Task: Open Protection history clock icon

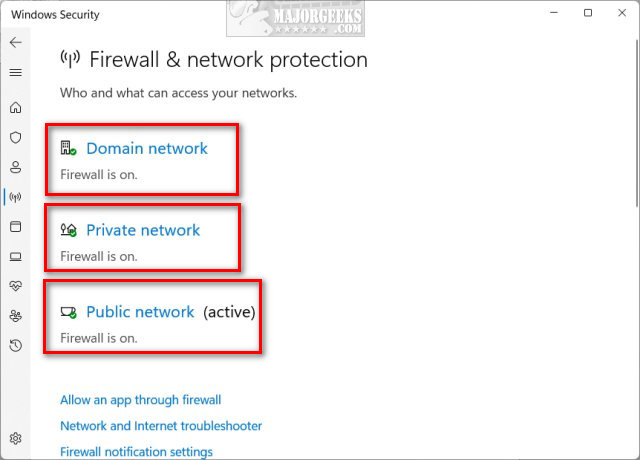Action: tap(15, 346)
